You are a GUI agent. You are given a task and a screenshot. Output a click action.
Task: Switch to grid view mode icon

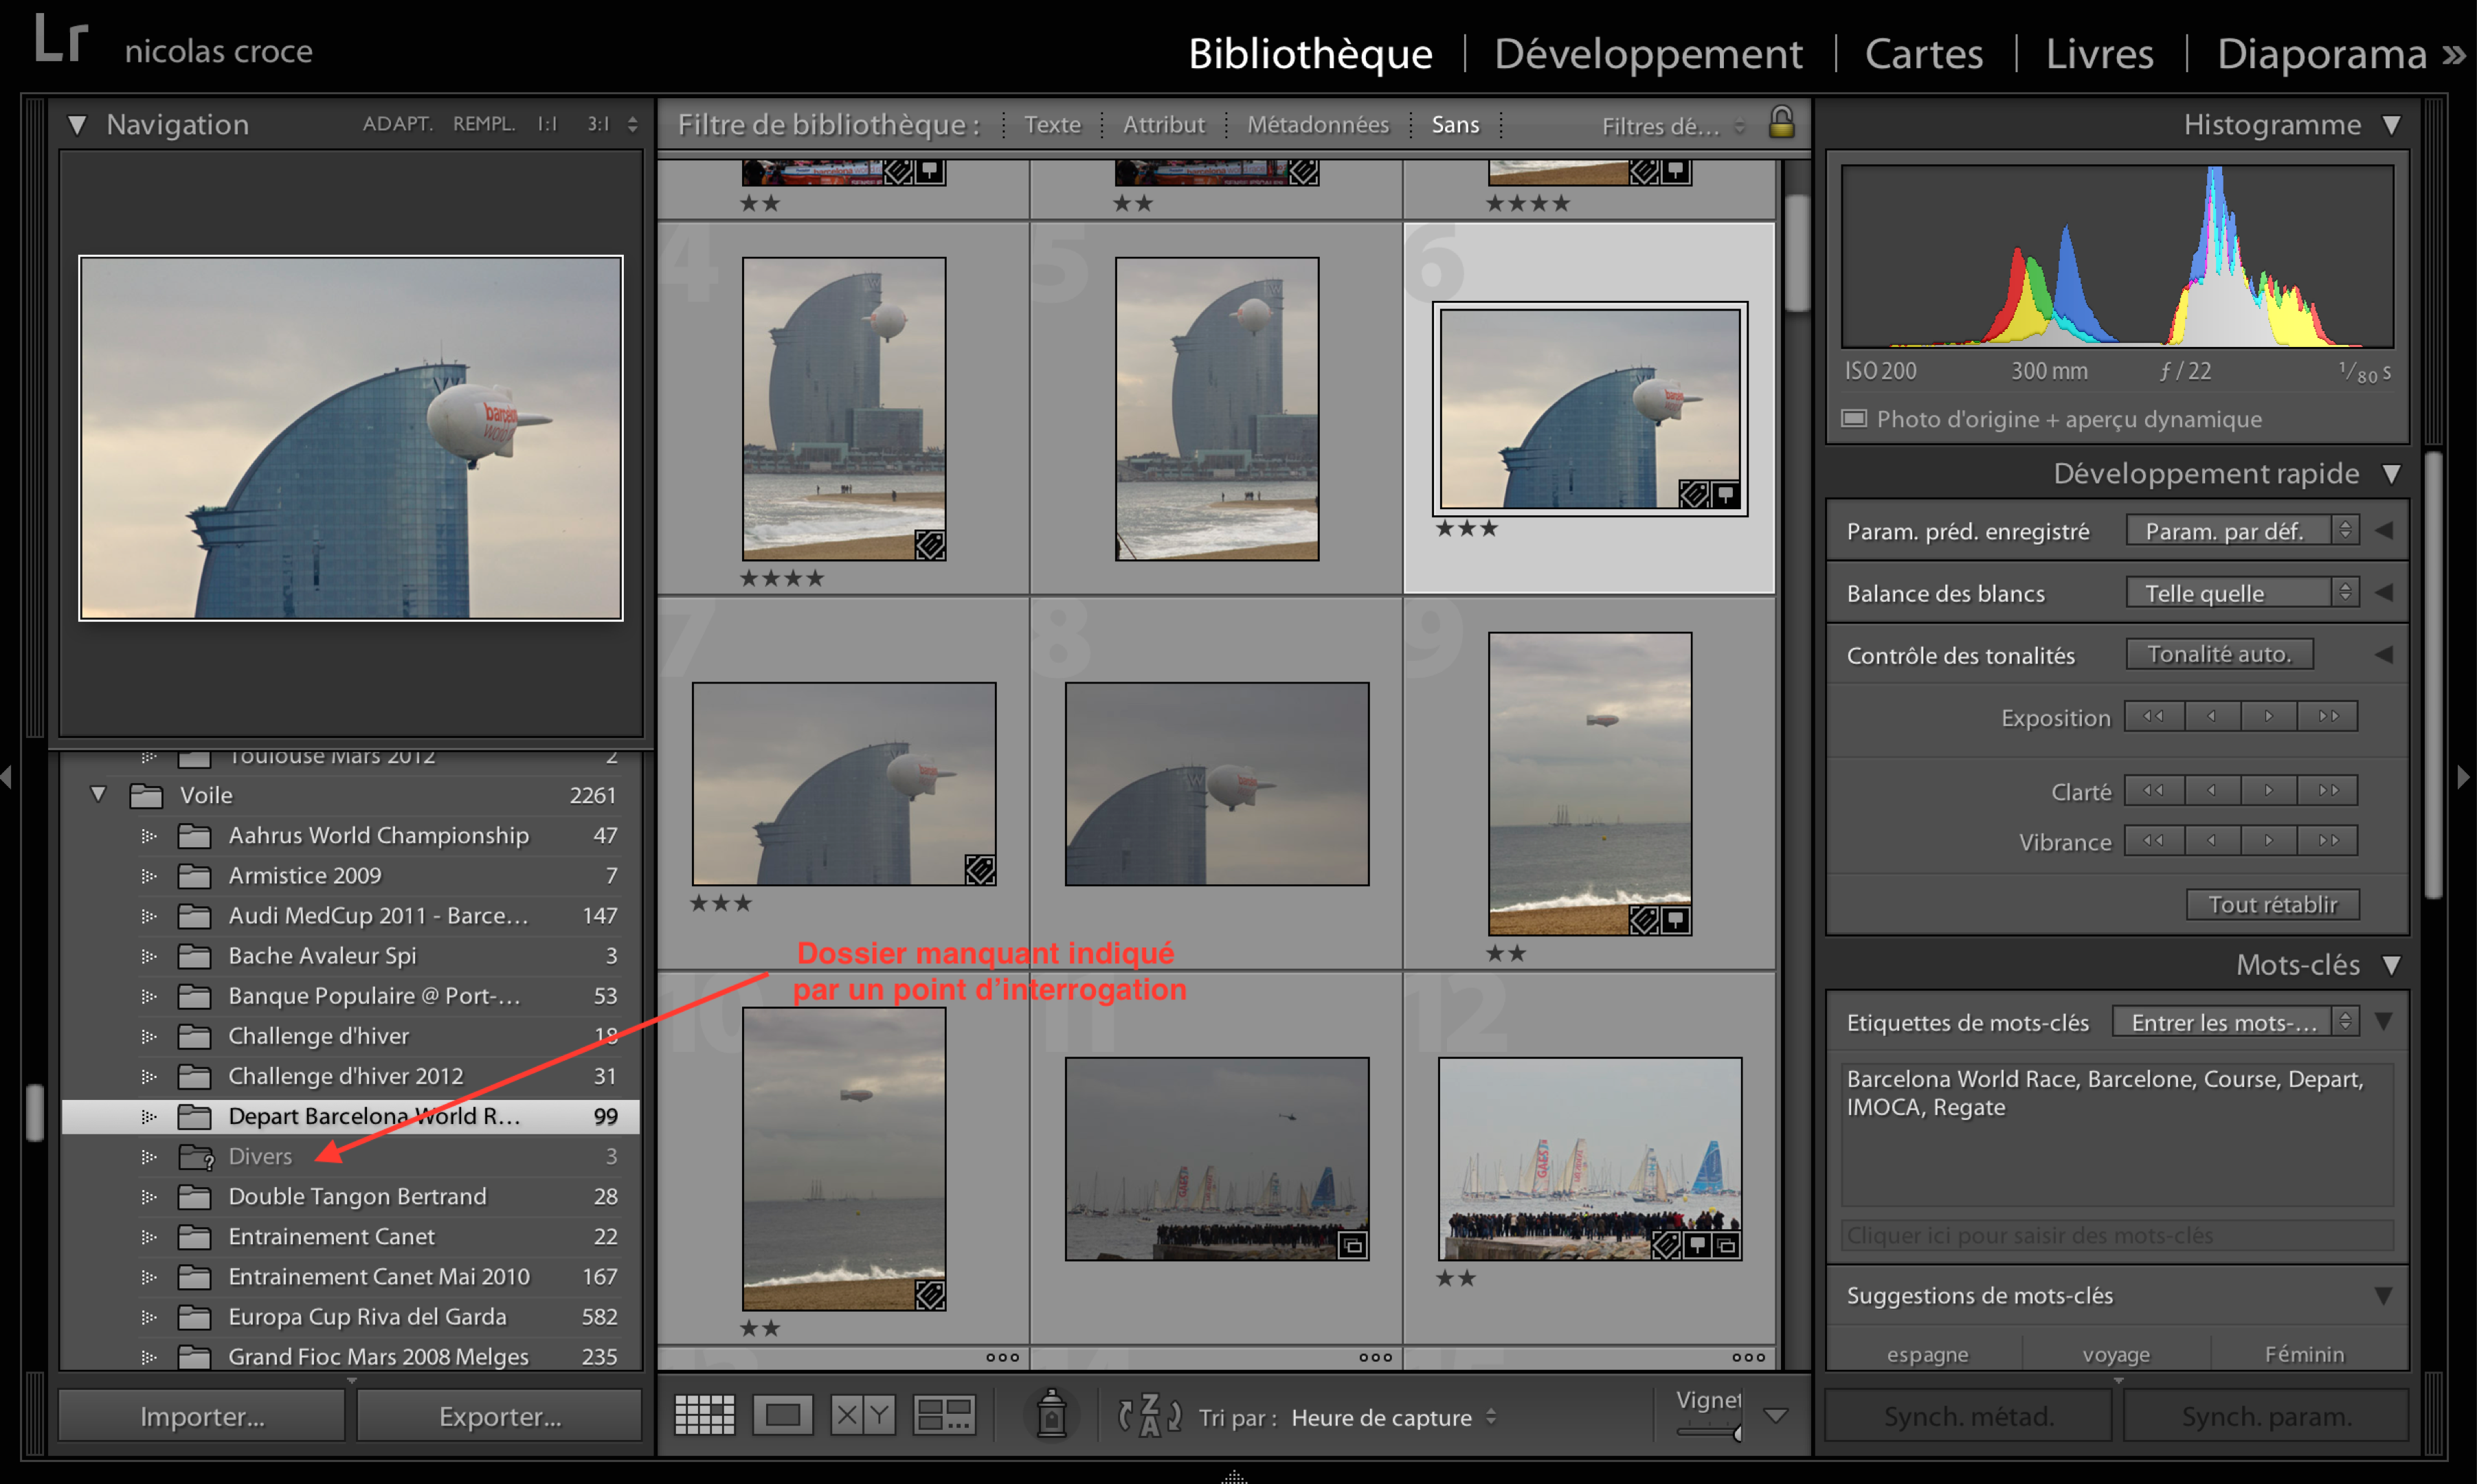pyautogui.click(x=704, y=1415)
